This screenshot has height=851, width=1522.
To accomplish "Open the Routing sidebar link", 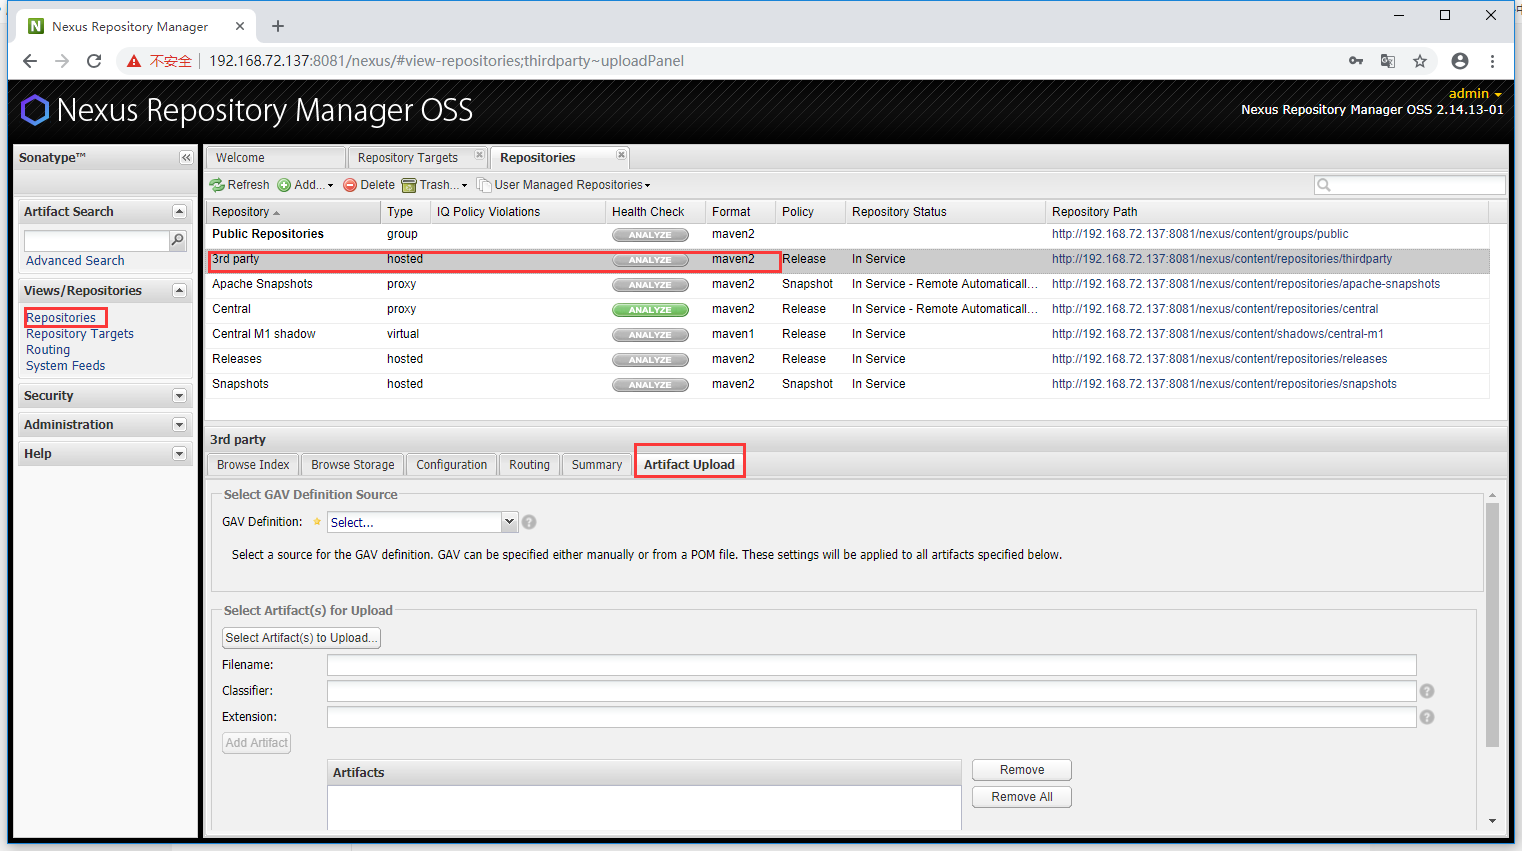I will tap(48, 350).
